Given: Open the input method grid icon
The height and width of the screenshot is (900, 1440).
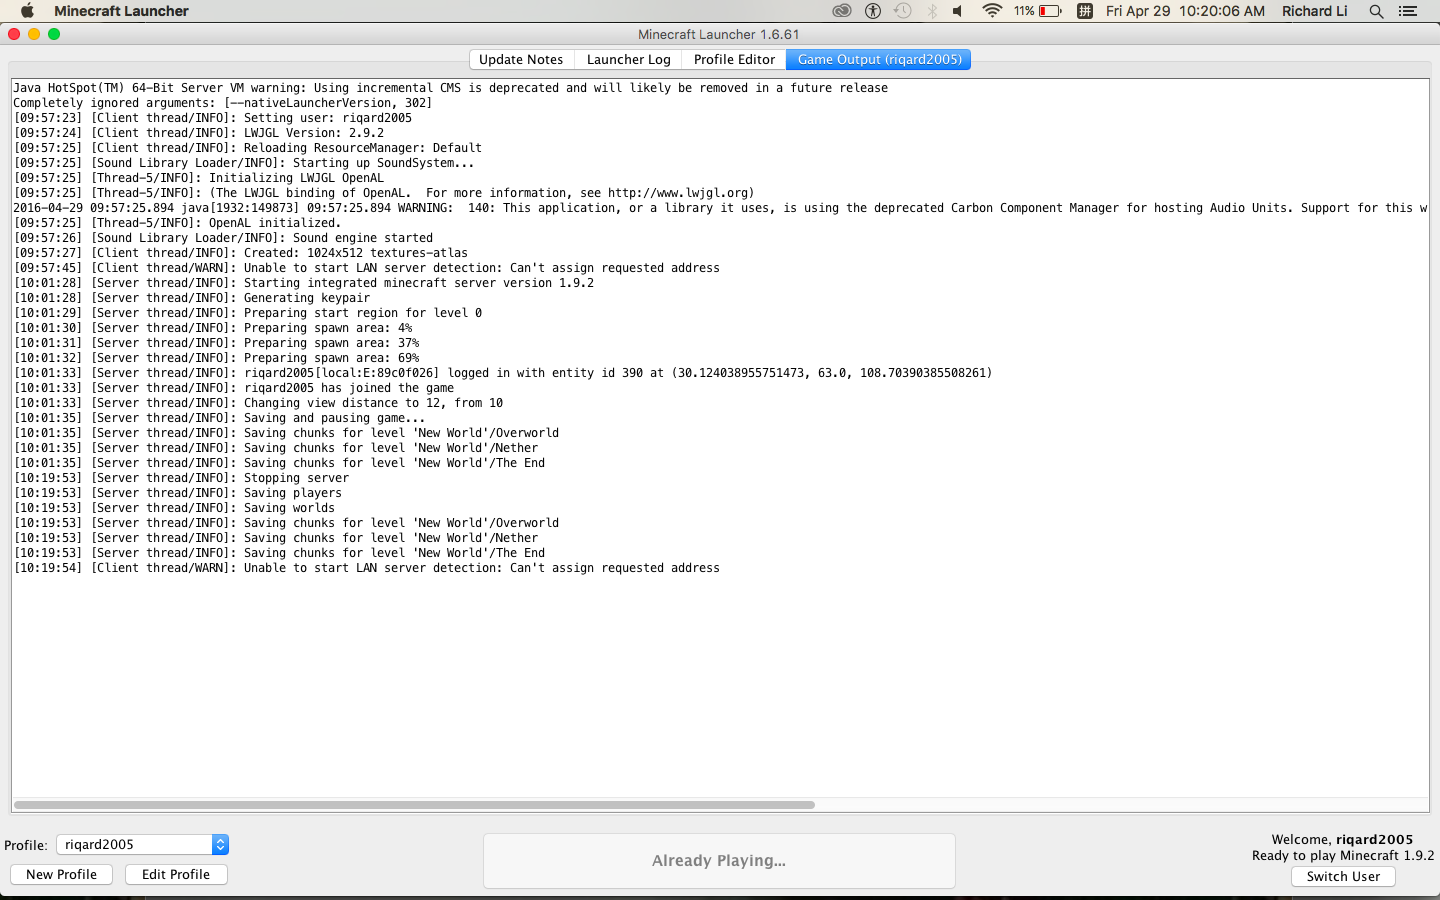Looking at the screenshot, I should tap(1084, 11).
